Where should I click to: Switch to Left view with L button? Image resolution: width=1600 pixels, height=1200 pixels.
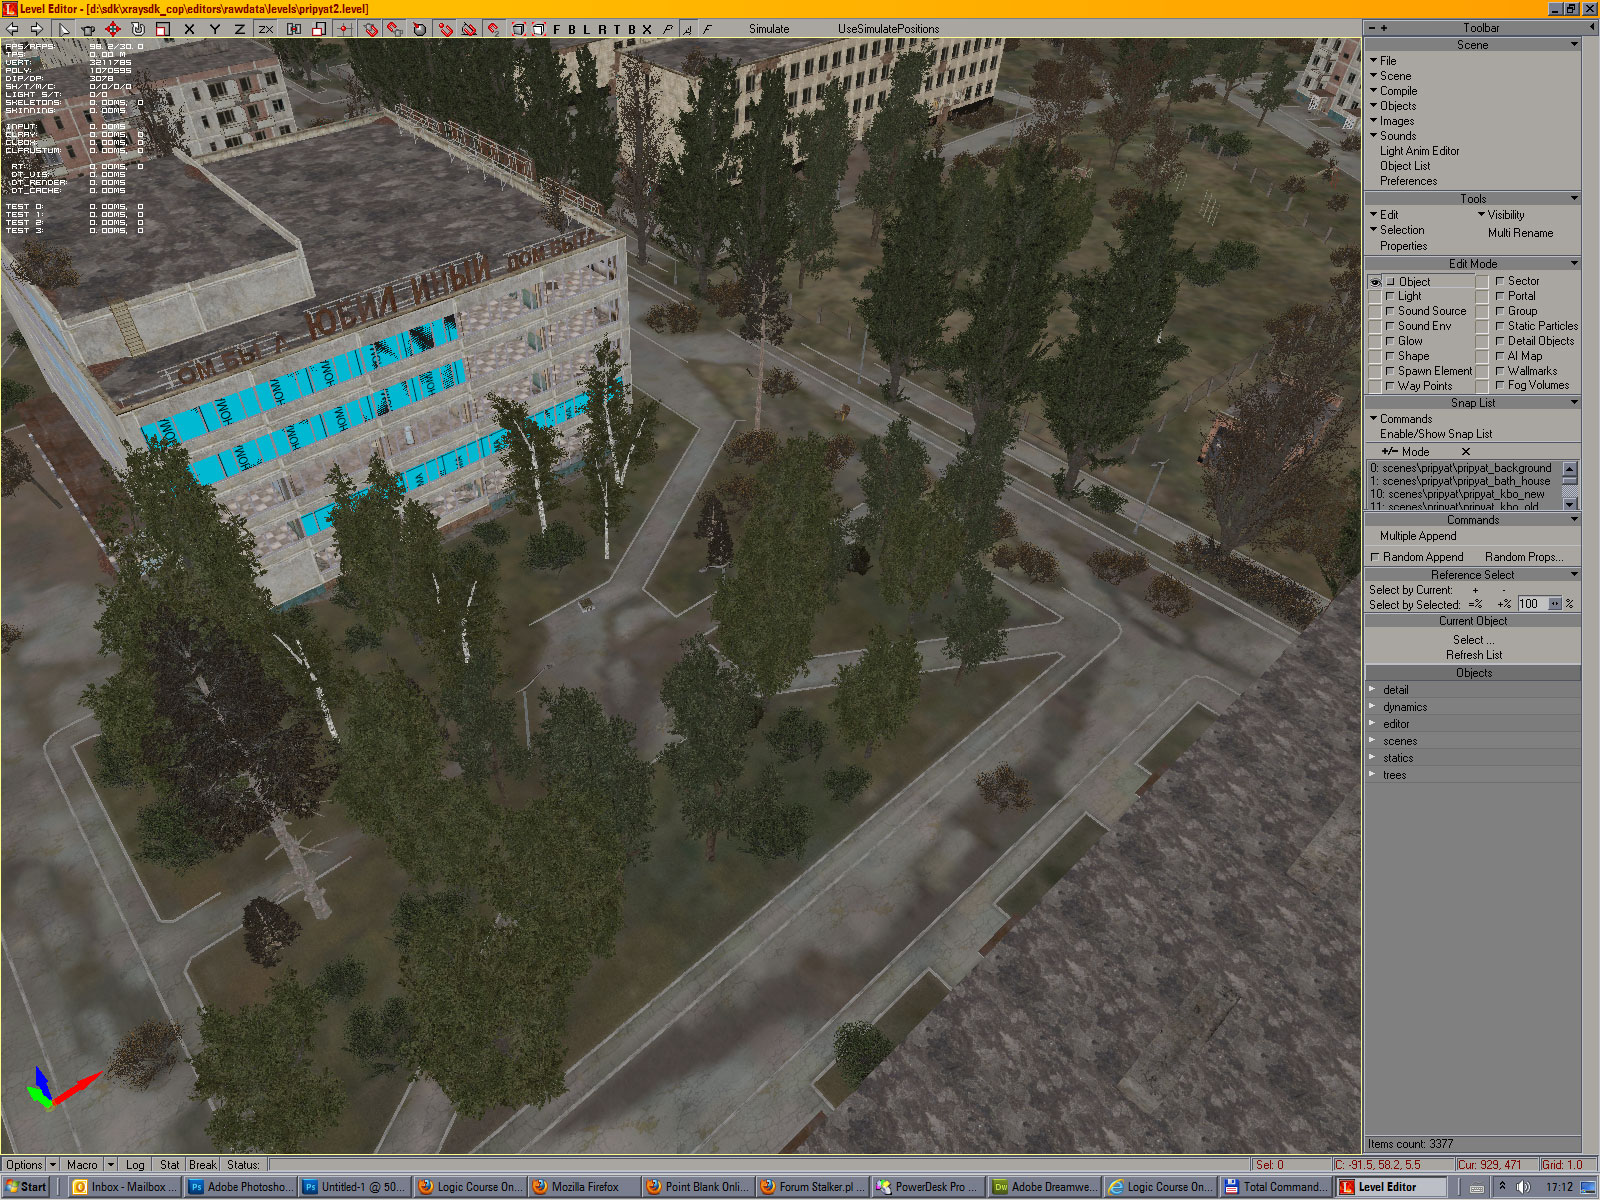(587, 29)
